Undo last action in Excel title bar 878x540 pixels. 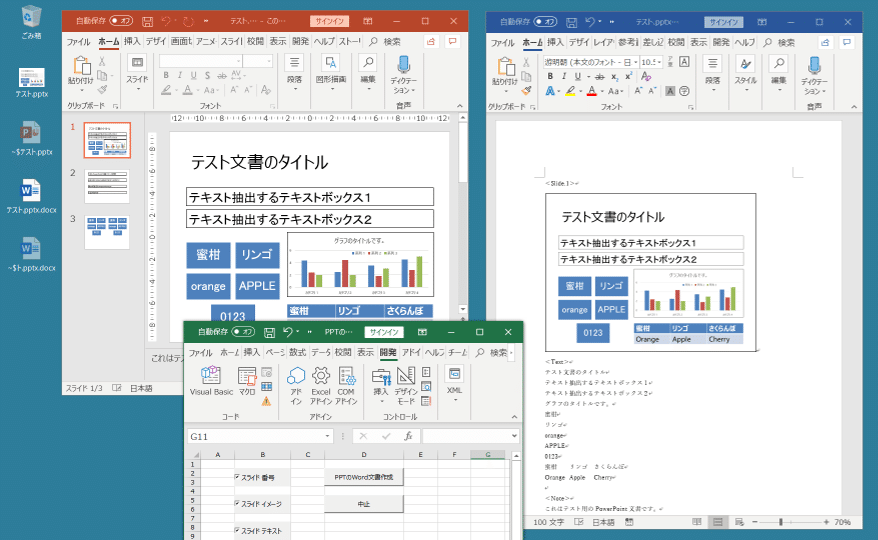click(287, 332)
